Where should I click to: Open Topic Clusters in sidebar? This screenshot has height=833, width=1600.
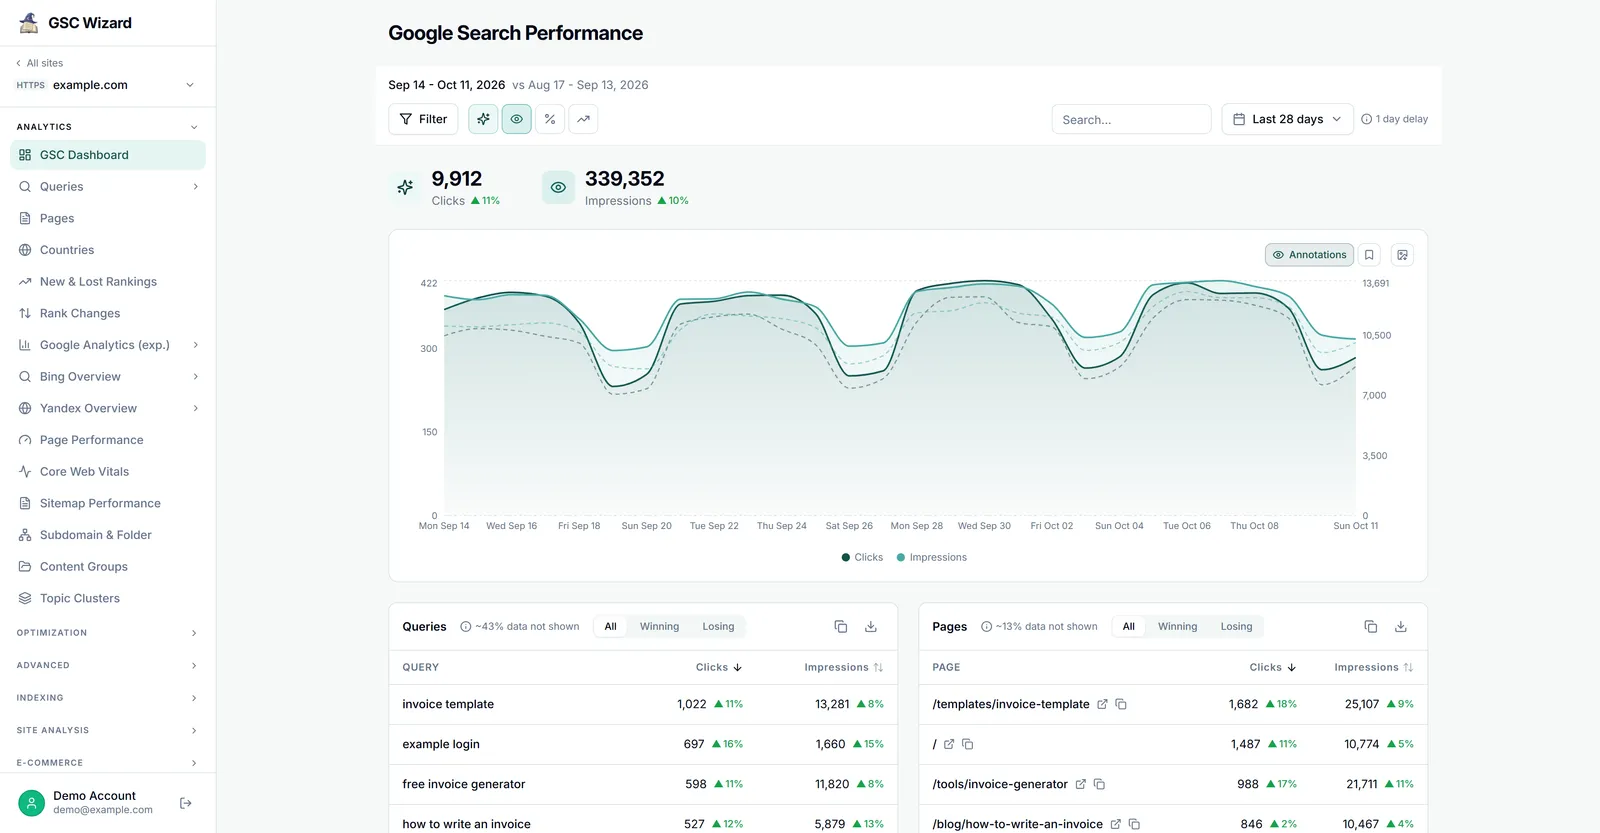108,598
